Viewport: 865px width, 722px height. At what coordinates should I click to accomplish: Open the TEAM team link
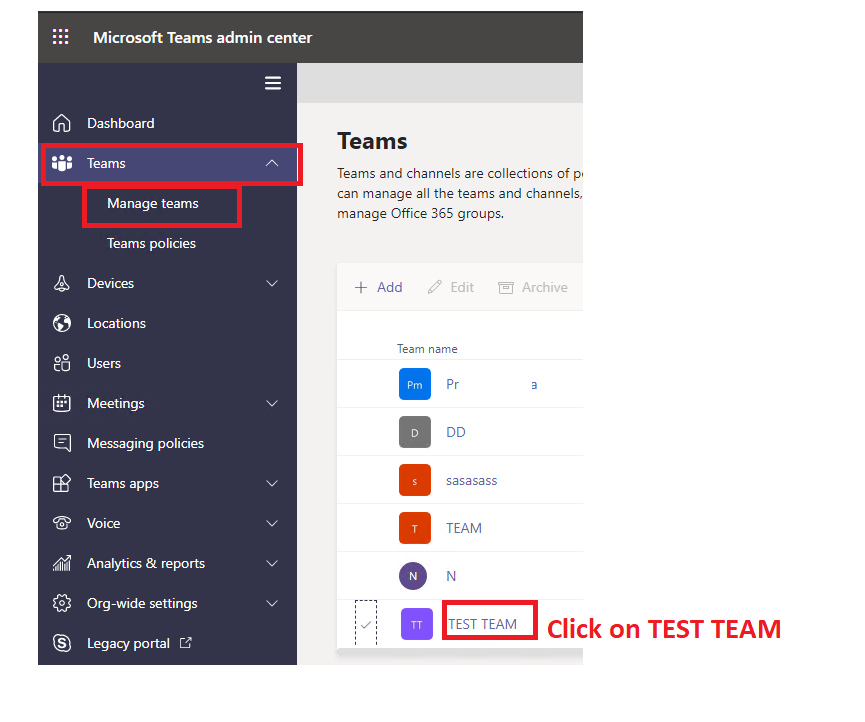[x=464, y=528]
